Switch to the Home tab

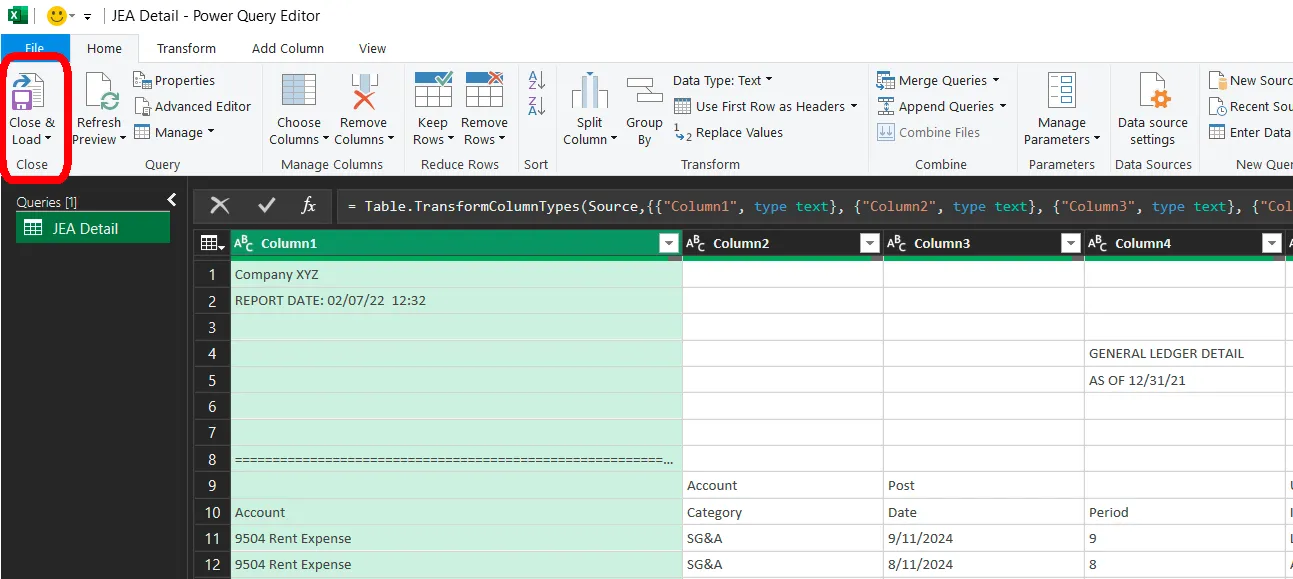pyautogui.click(x=104, y=48)
